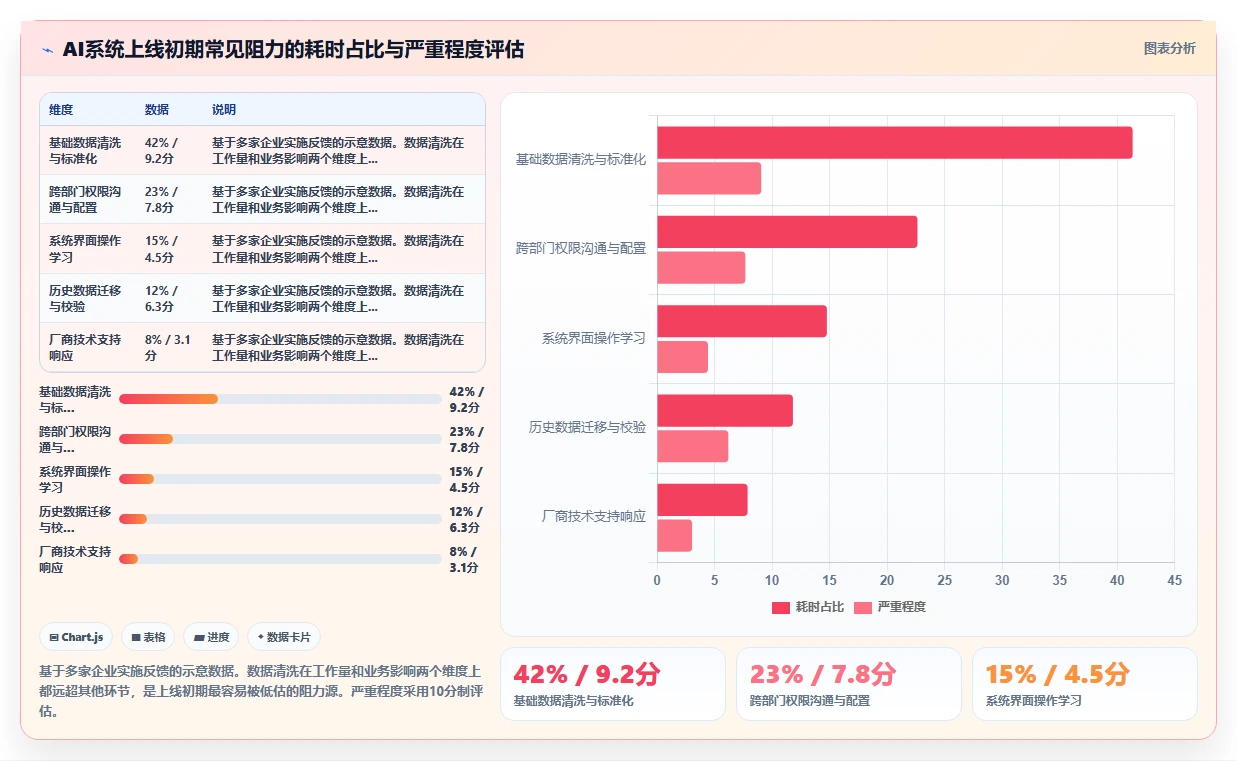Image resolution: width=1237 pixels, height=761 pixels.
Task: Click table cell 23% / 7.8分
Action: (161, 199)
